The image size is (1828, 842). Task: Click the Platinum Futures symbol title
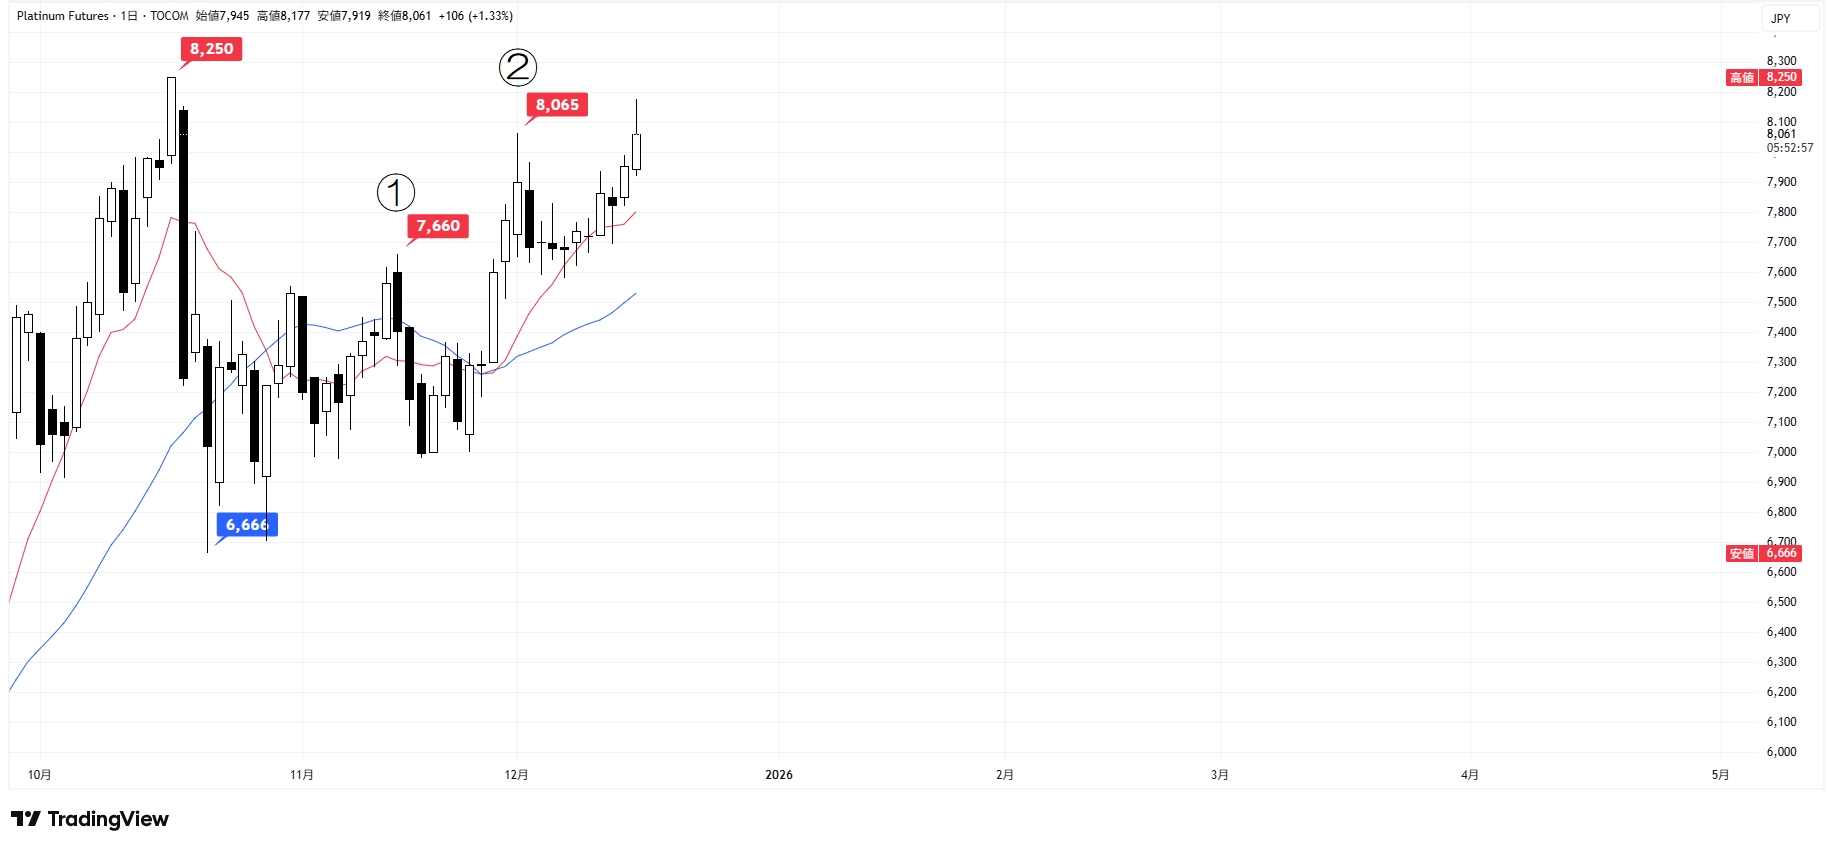pyautogui.click(x=62, y=16)
